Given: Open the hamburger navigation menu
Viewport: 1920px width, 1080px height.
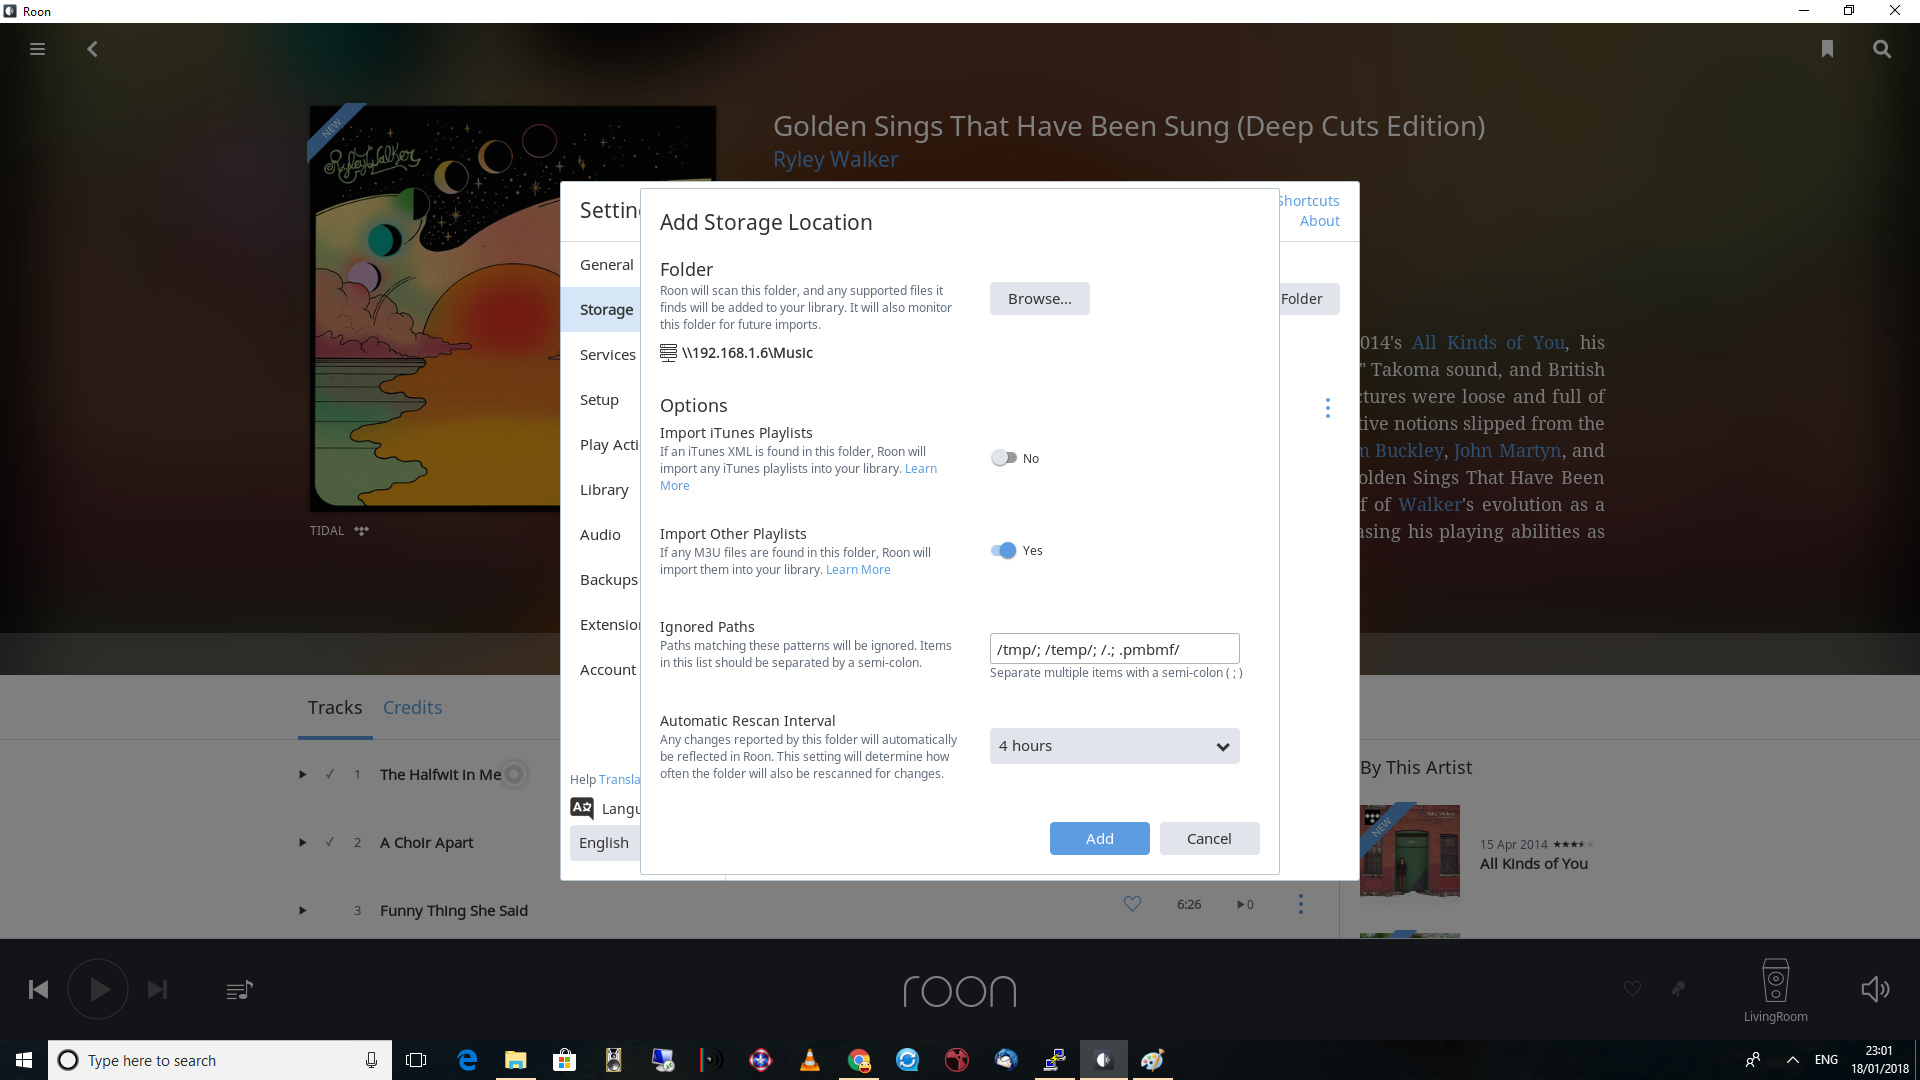Looking at the screenshot, I should pyautogui.click(x=37, y=49).
